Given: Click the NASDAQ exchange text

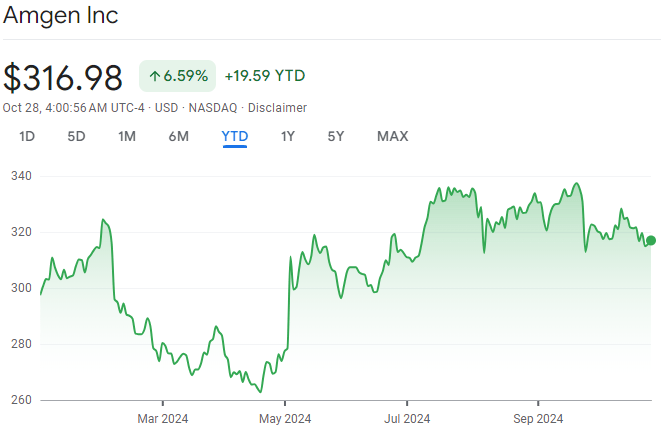Looking at the screenshot, I should [213, 108].
